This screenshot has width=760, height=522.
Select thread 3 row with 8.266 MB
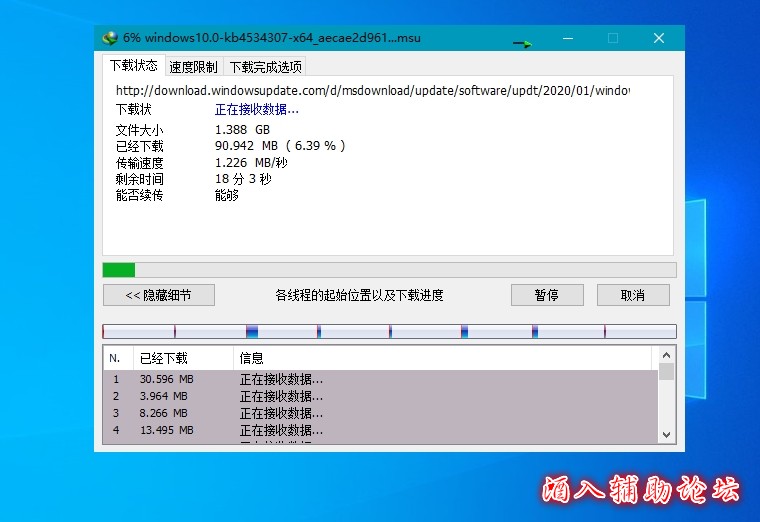point(380,413)
